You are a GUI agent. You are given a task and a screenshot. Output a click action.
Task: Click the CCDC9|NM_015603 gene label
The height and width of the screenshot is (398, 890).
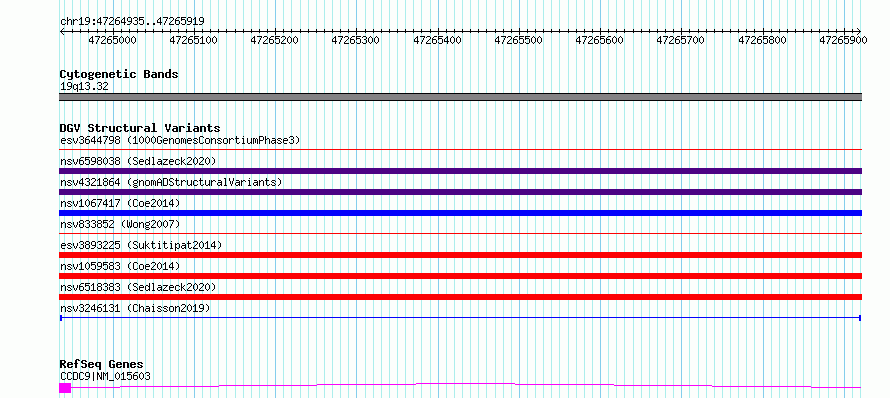coord(105,376)
